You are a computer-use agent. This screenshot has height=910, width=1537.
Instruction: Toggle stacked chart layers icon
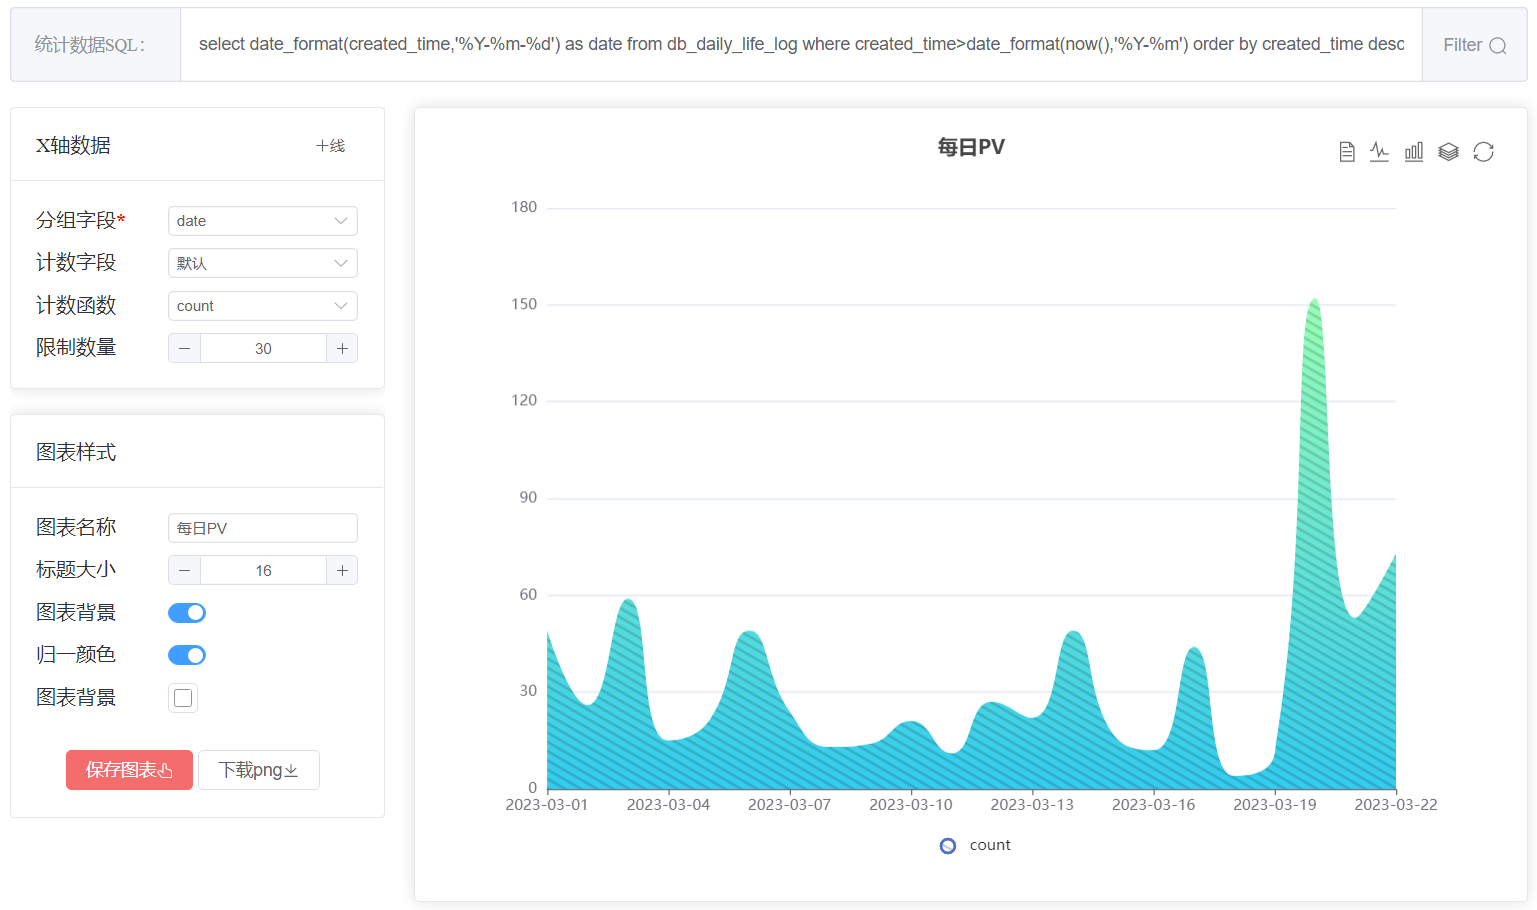tap(1448, 152)
